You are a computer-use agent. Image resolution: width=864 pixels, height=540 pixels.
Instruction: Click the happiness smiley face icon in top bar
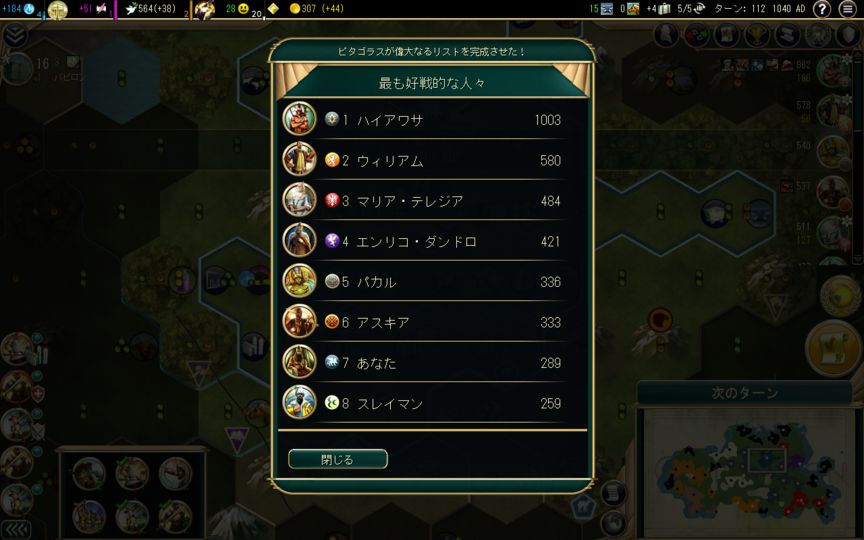[x=244, y=8]
